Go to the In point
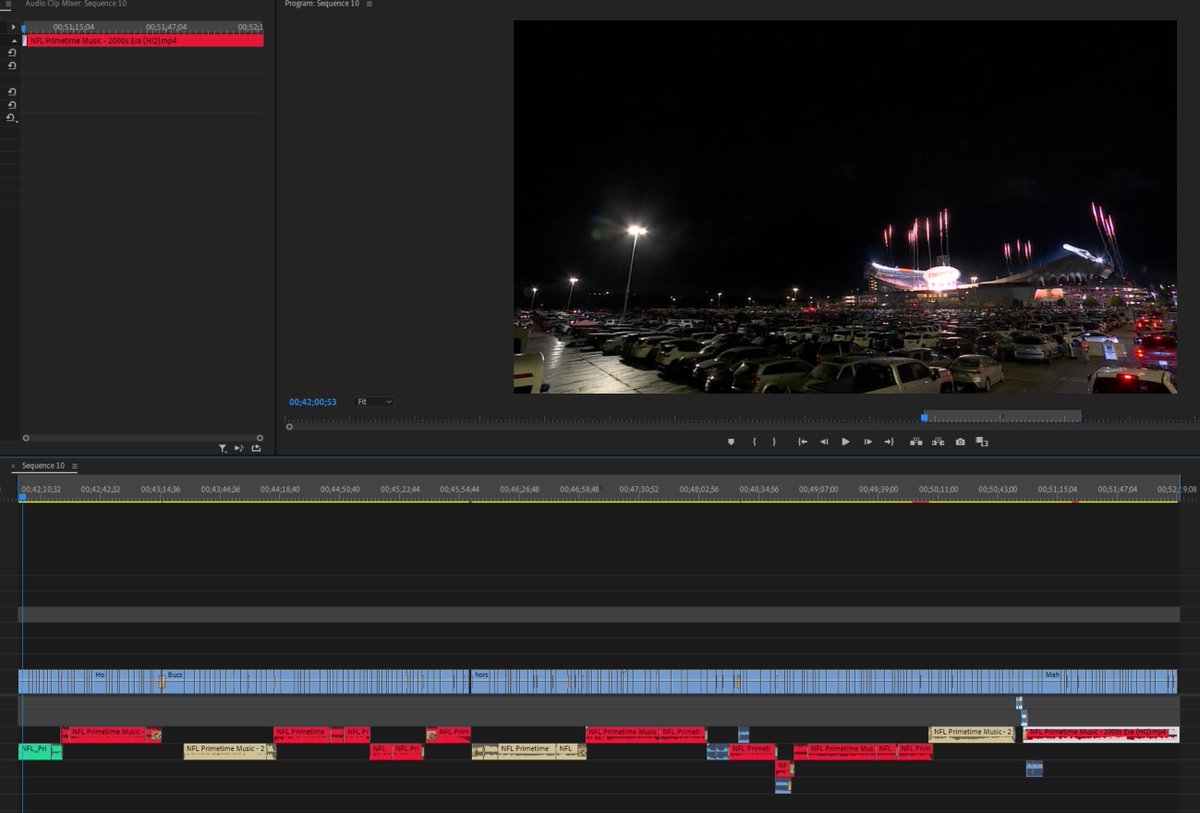 click(802, 441)
